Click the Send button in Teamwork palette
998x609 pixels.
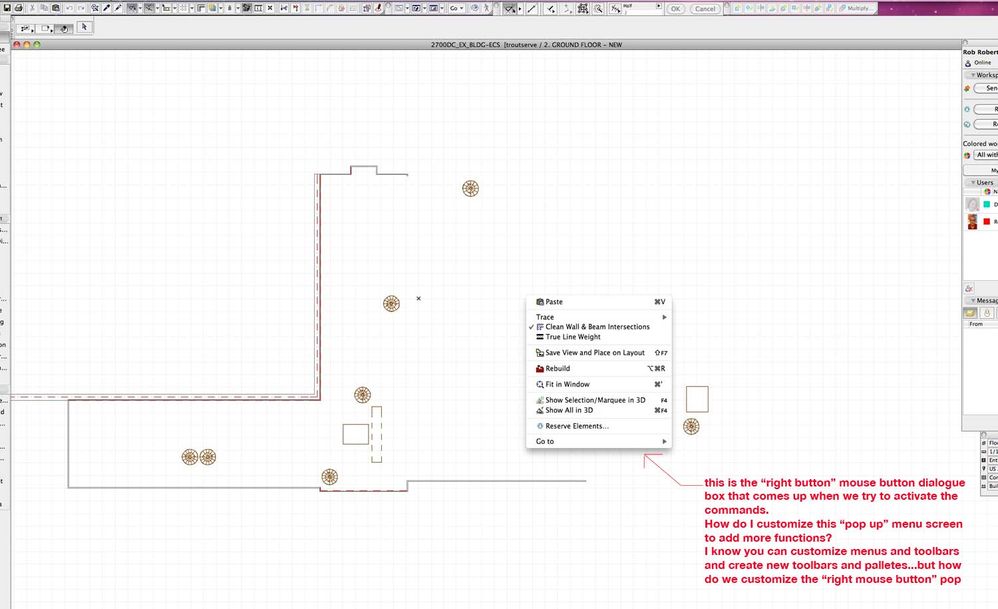[x=986, y=88]
